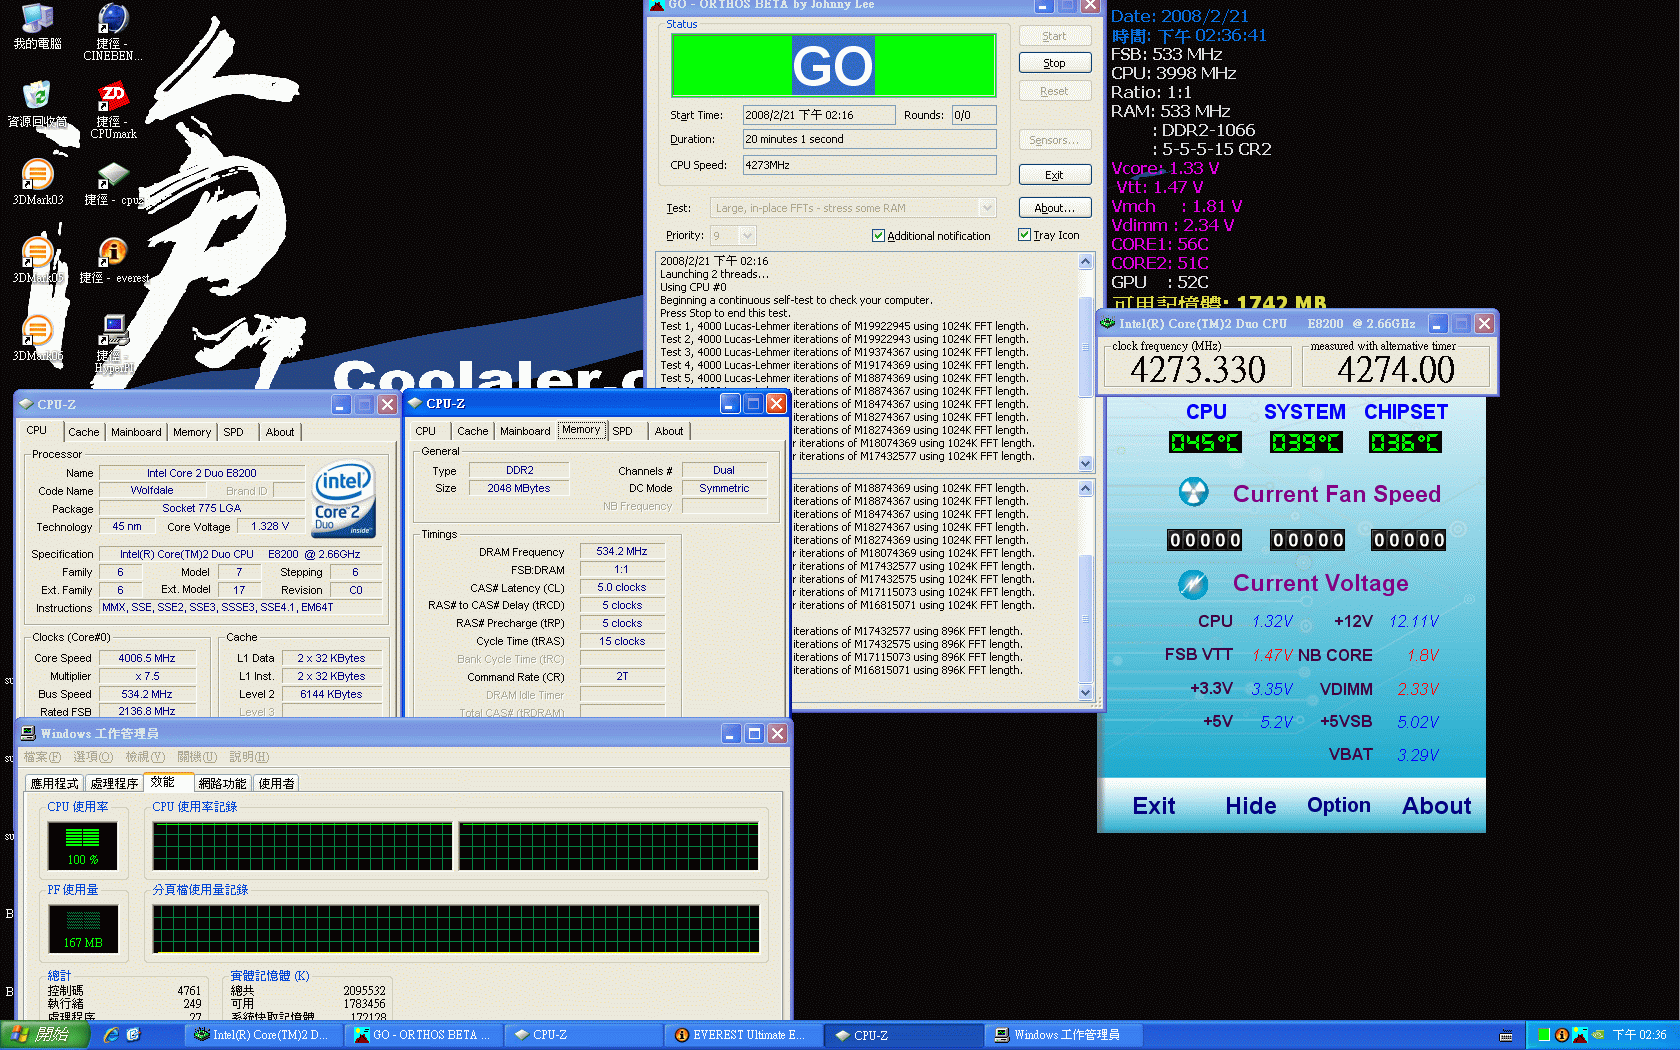1680x1050 pixels.
Task: Click the fan icon beside Current Fan Speed
Action: 1193,492
